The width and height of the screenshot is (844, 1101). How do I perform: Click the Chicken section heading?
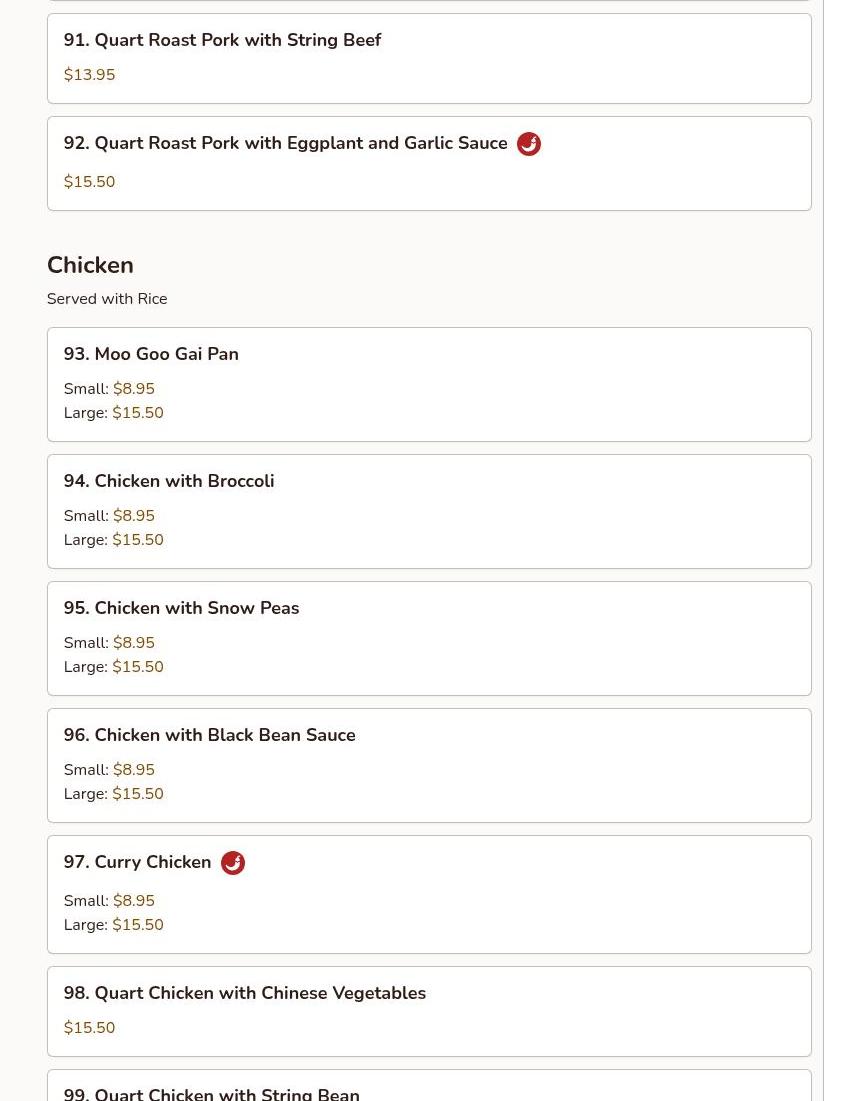(x=90, y=265)
